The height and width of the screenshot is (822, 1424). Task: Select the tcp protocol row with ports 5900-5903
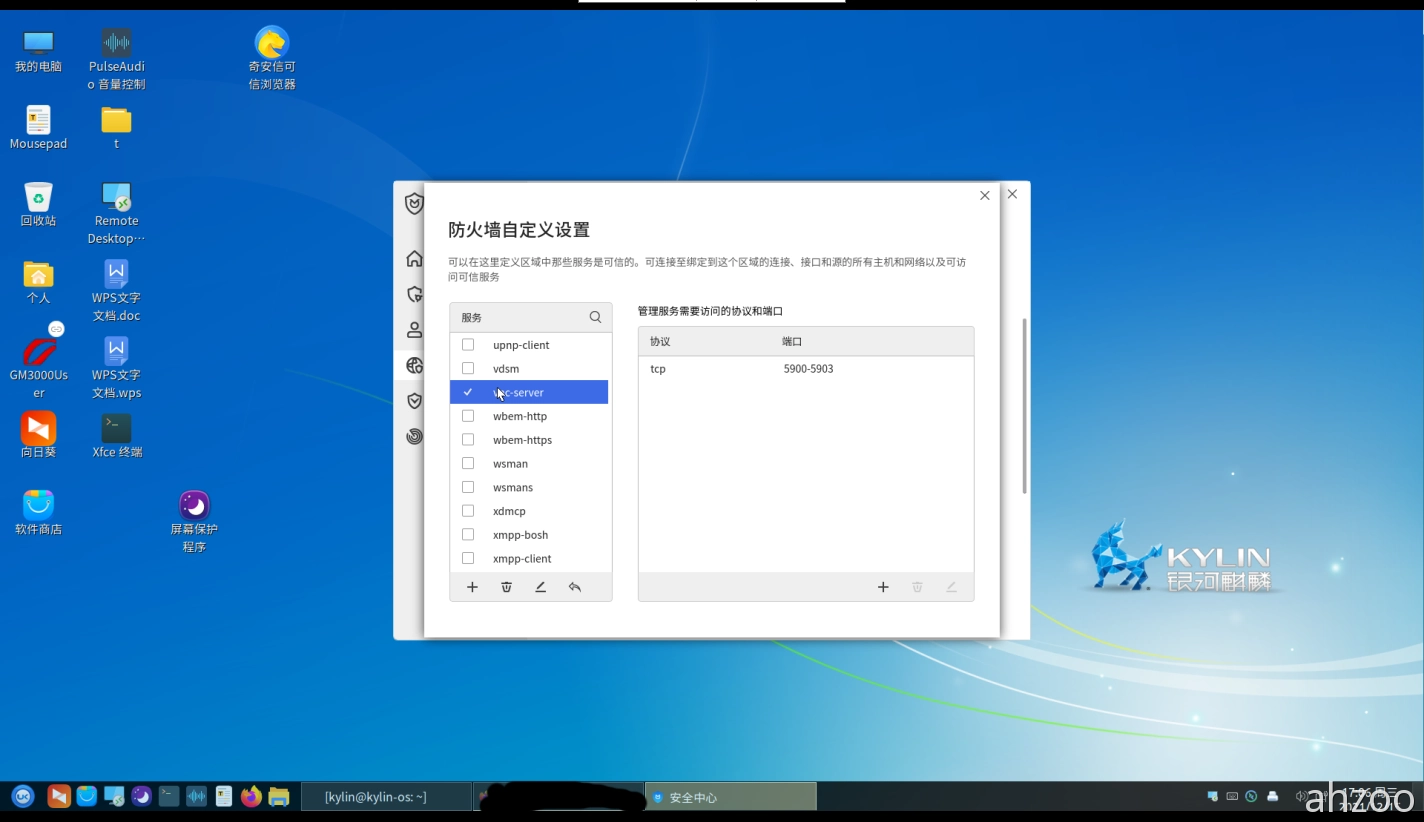point(805,369)
